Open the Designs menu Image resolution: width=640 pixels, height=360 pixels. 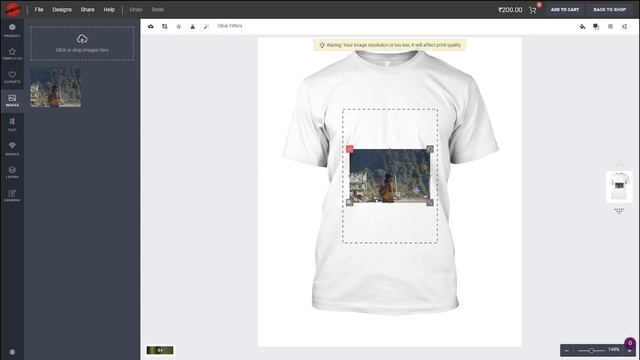coord(62,9)
